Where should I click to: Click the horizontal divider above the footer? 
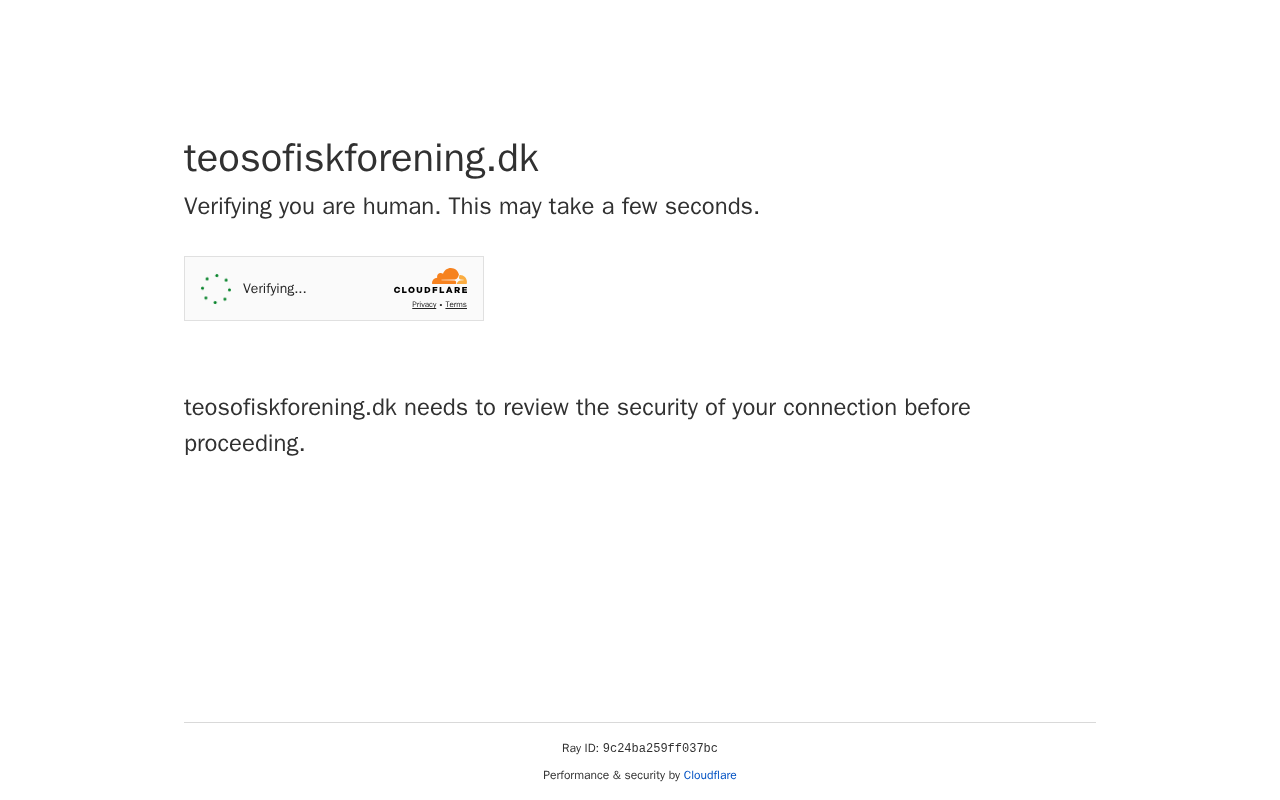(640, 722)
